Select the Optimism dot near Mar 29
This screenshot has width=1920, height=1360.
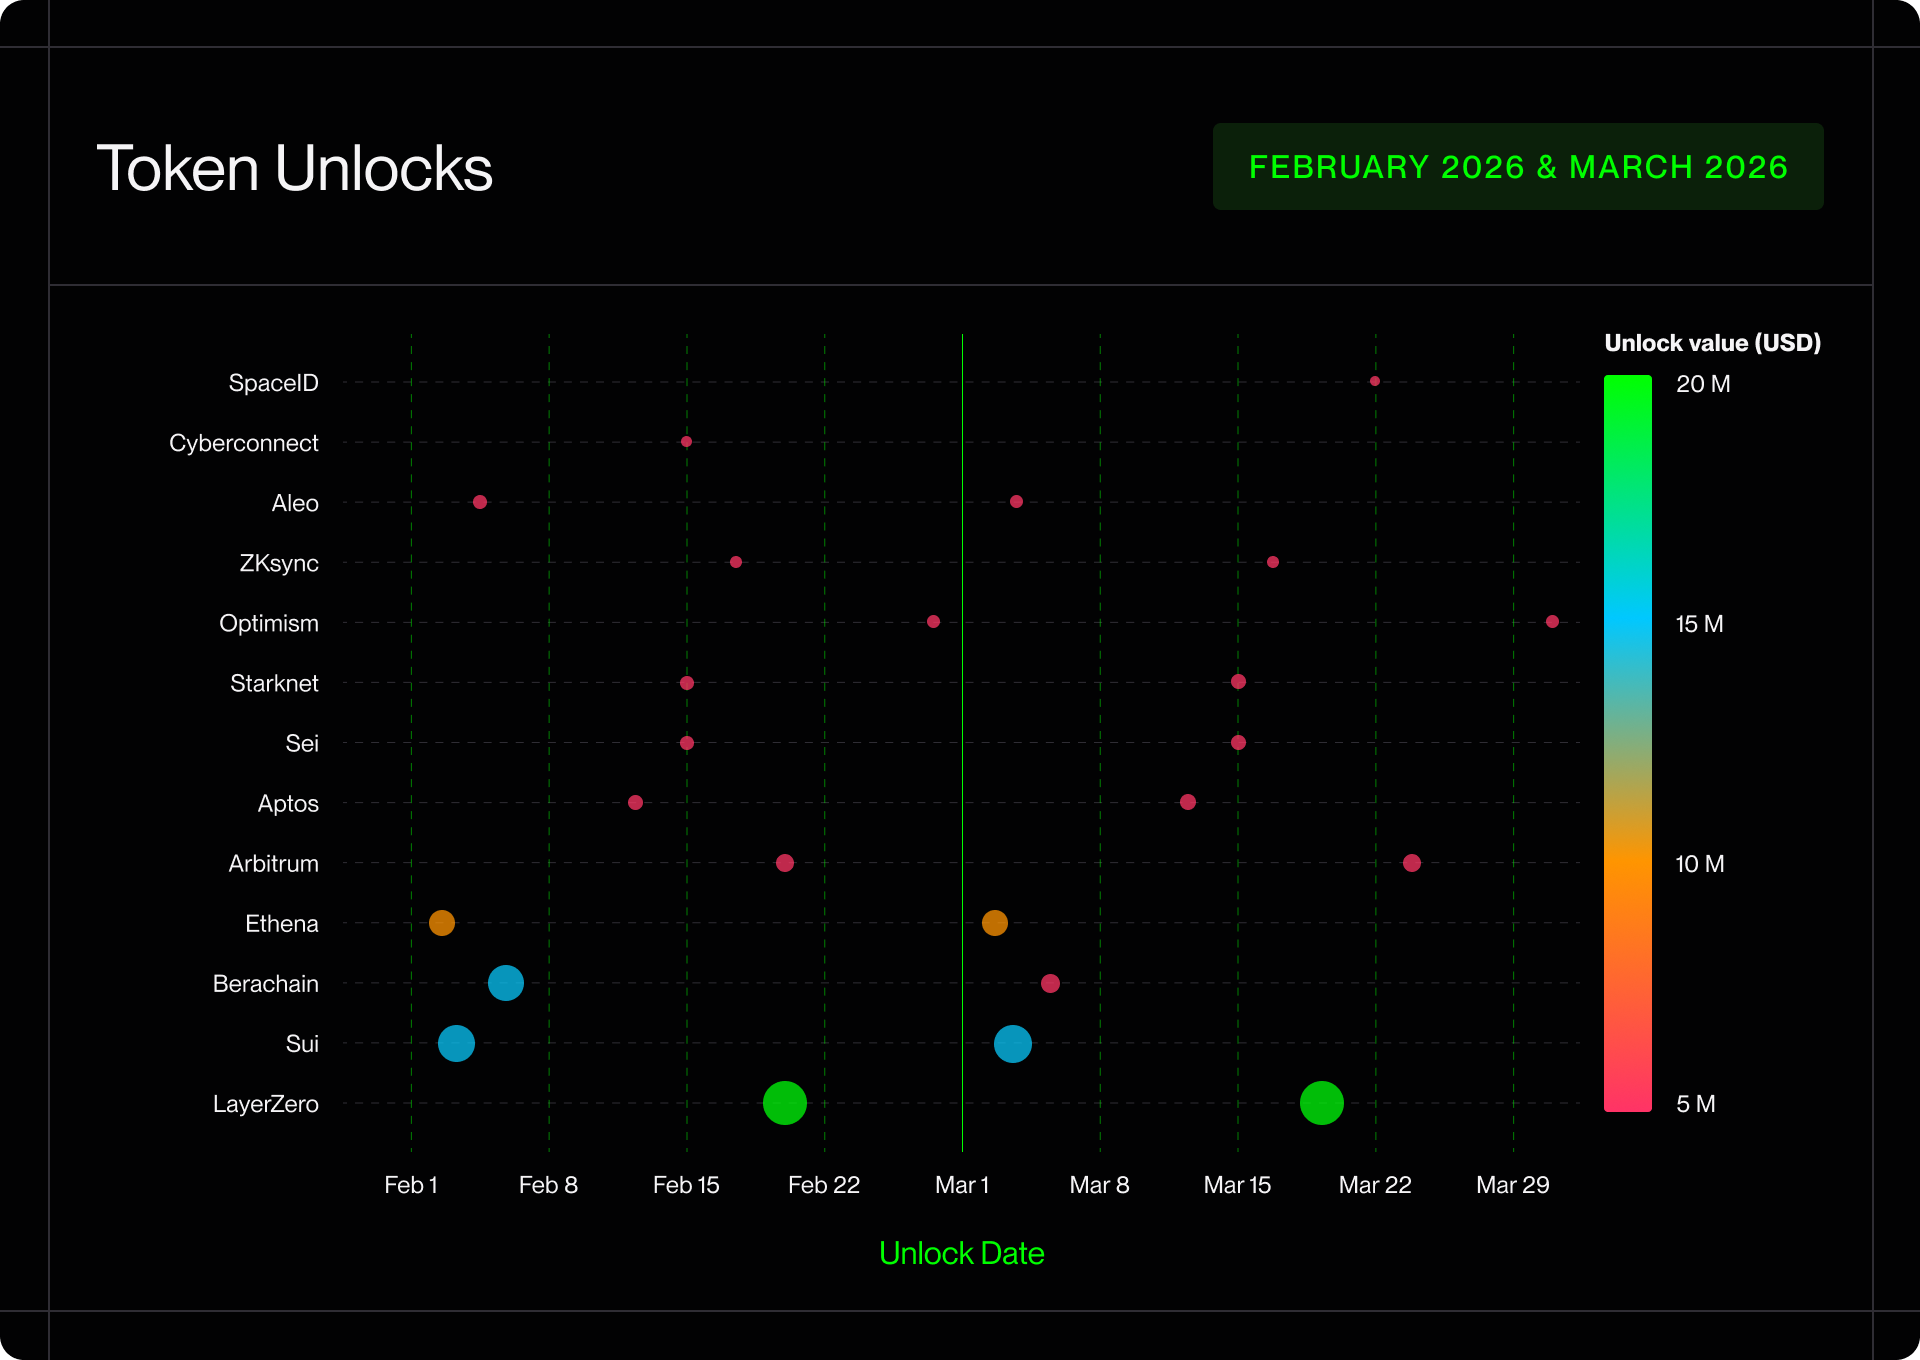[x=1551, y=621]
